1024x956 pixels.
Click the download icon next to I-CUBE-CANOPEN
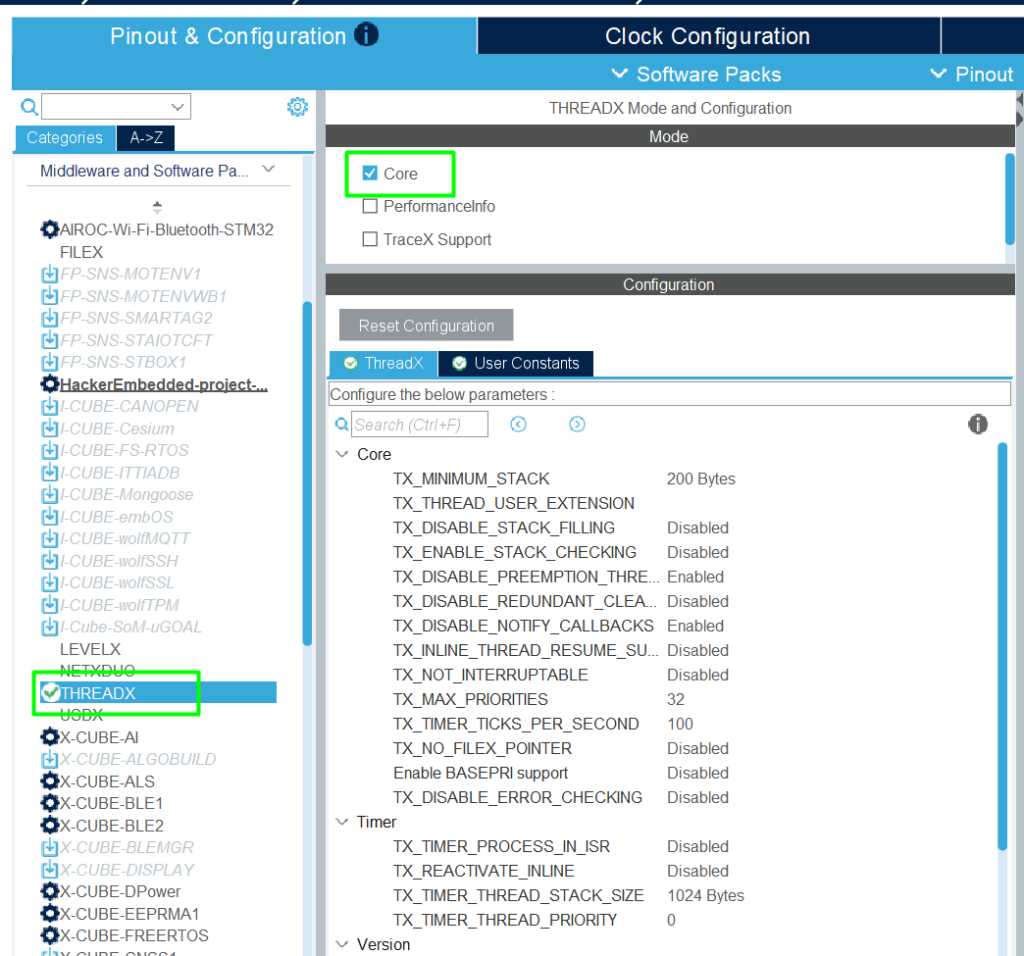click(x=49, y=407)
